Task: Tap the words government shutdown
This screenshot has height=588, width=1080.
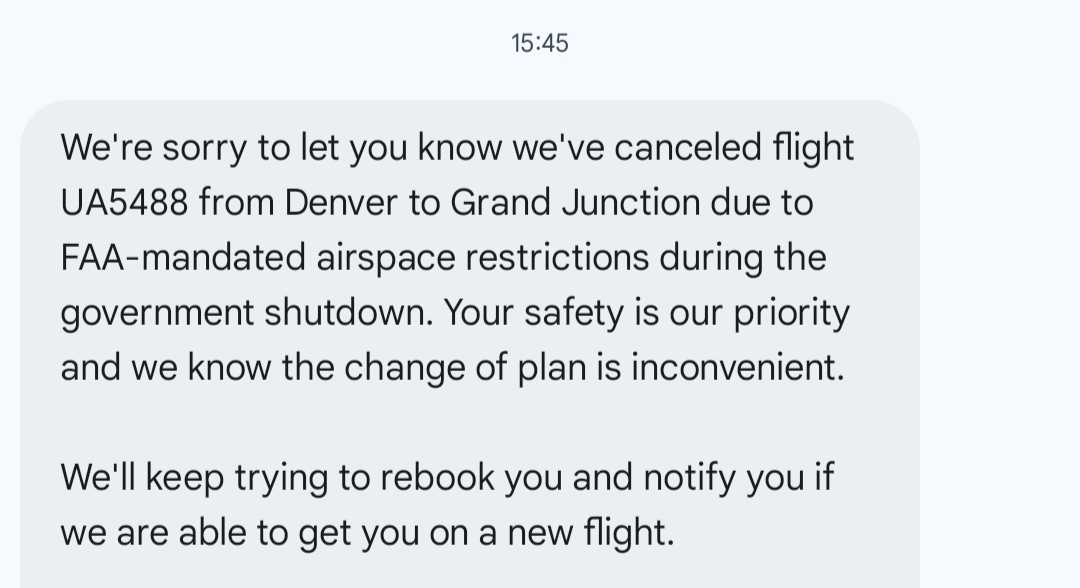Action: click(248, 313)
